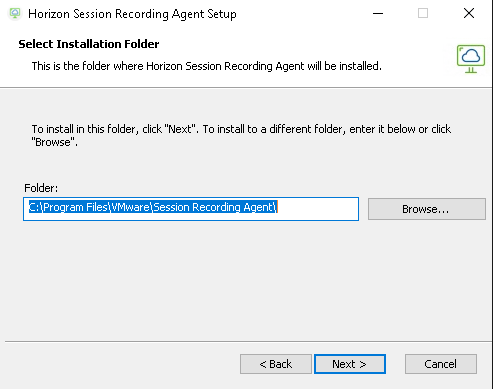The image size is (493, 389).
Task: Click blank space inside Folder field after path
Action: pyautogui.click(x=317, y=209)
